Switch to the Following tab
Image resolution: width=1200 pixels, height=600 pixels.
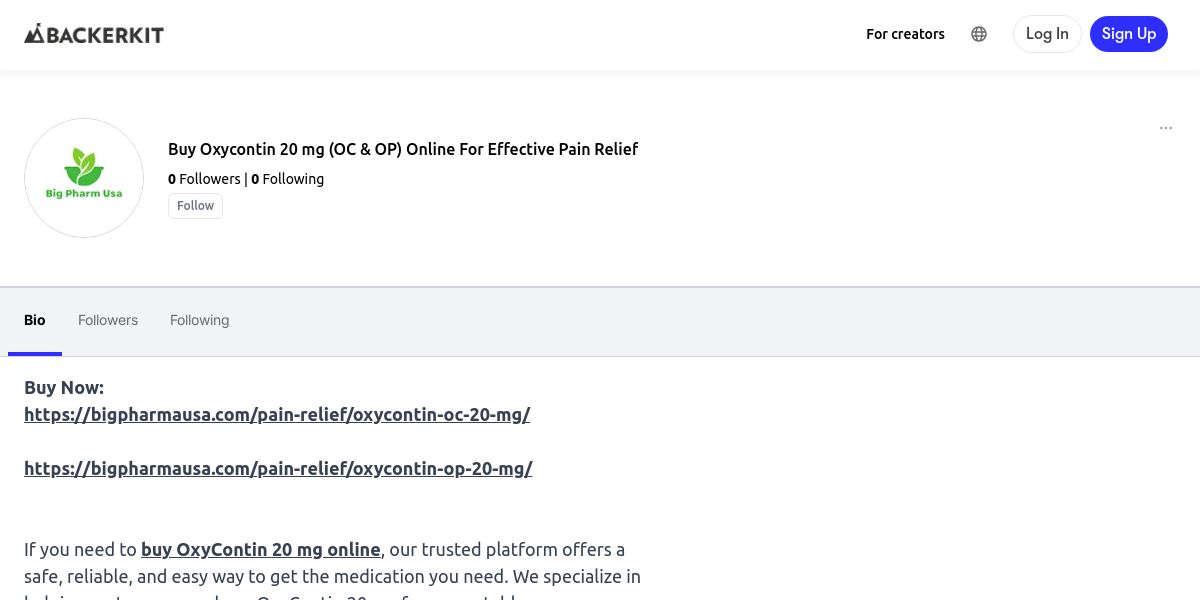pyautogui.click(x=199, y=320)
